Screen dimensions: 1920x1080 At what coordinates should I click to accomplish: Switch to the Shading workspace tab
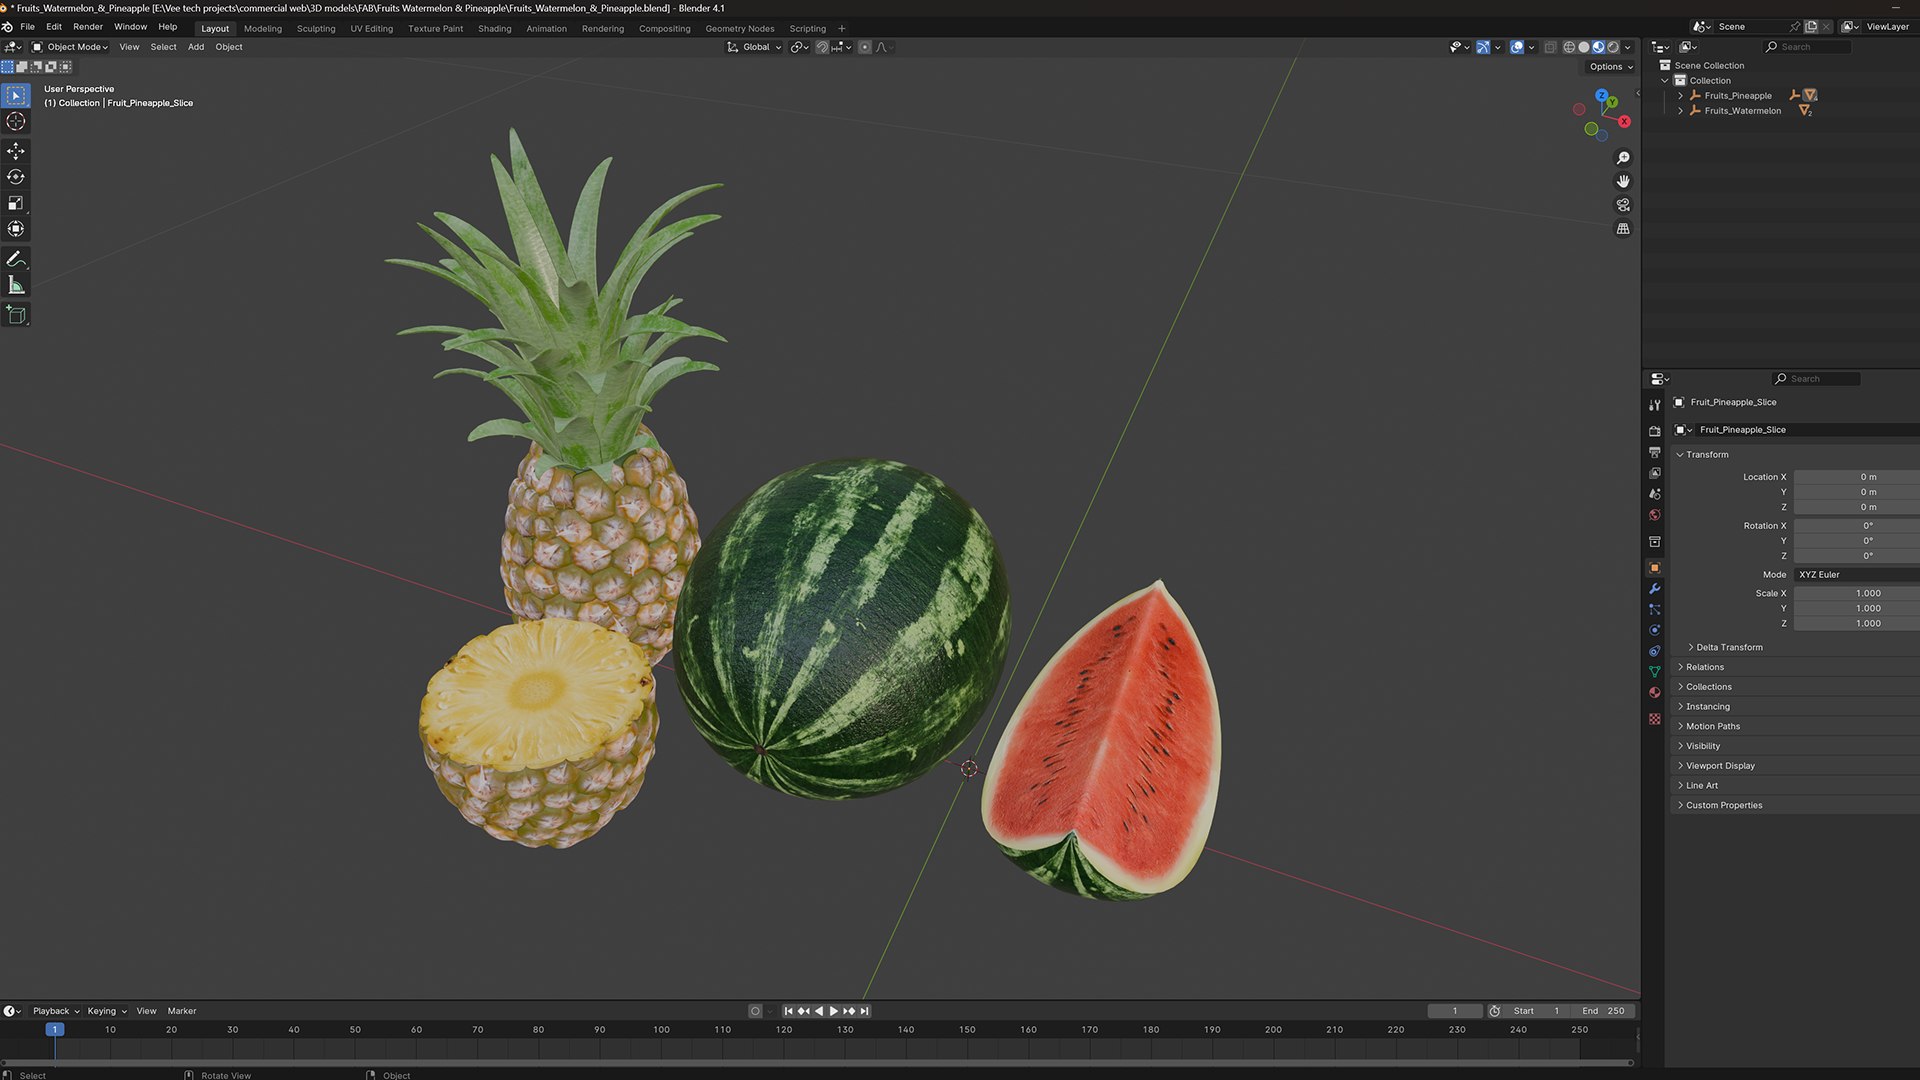494,29
